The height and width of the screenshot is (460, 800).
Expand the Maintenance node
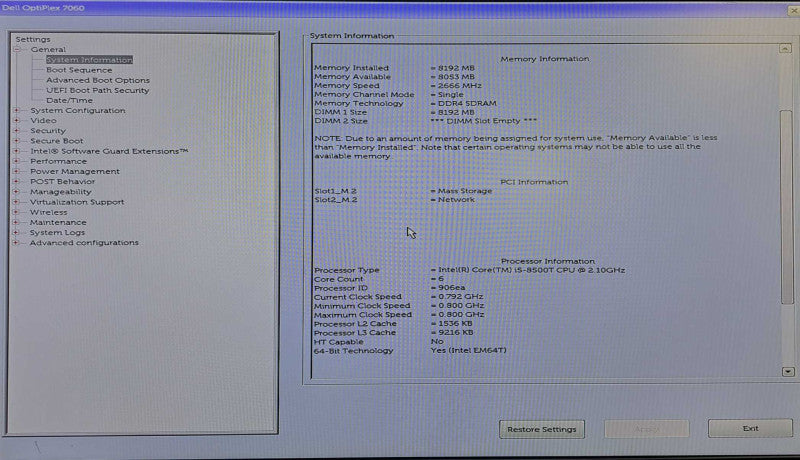pos(16,222)
